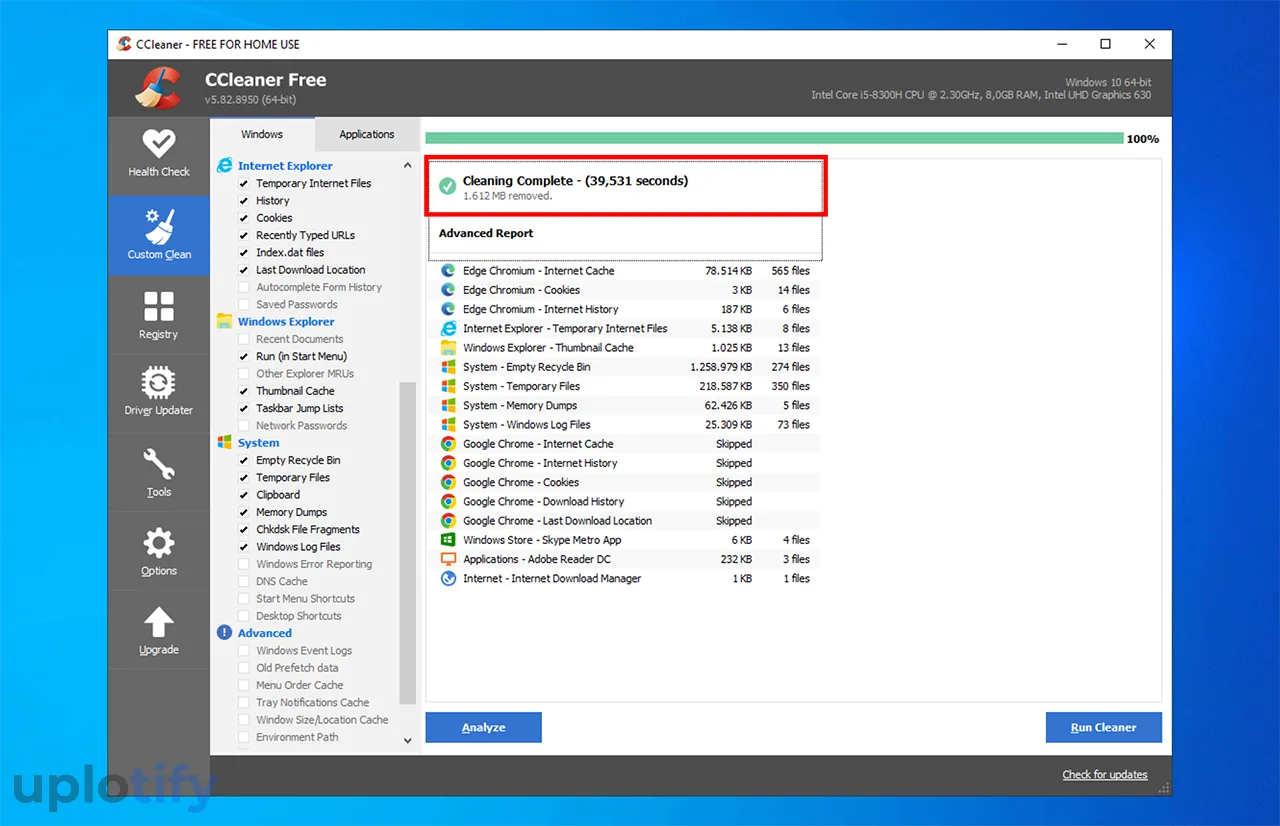Enable Windows Error Reporting checkbox
1280x826 pixels.
pos(244,565)
